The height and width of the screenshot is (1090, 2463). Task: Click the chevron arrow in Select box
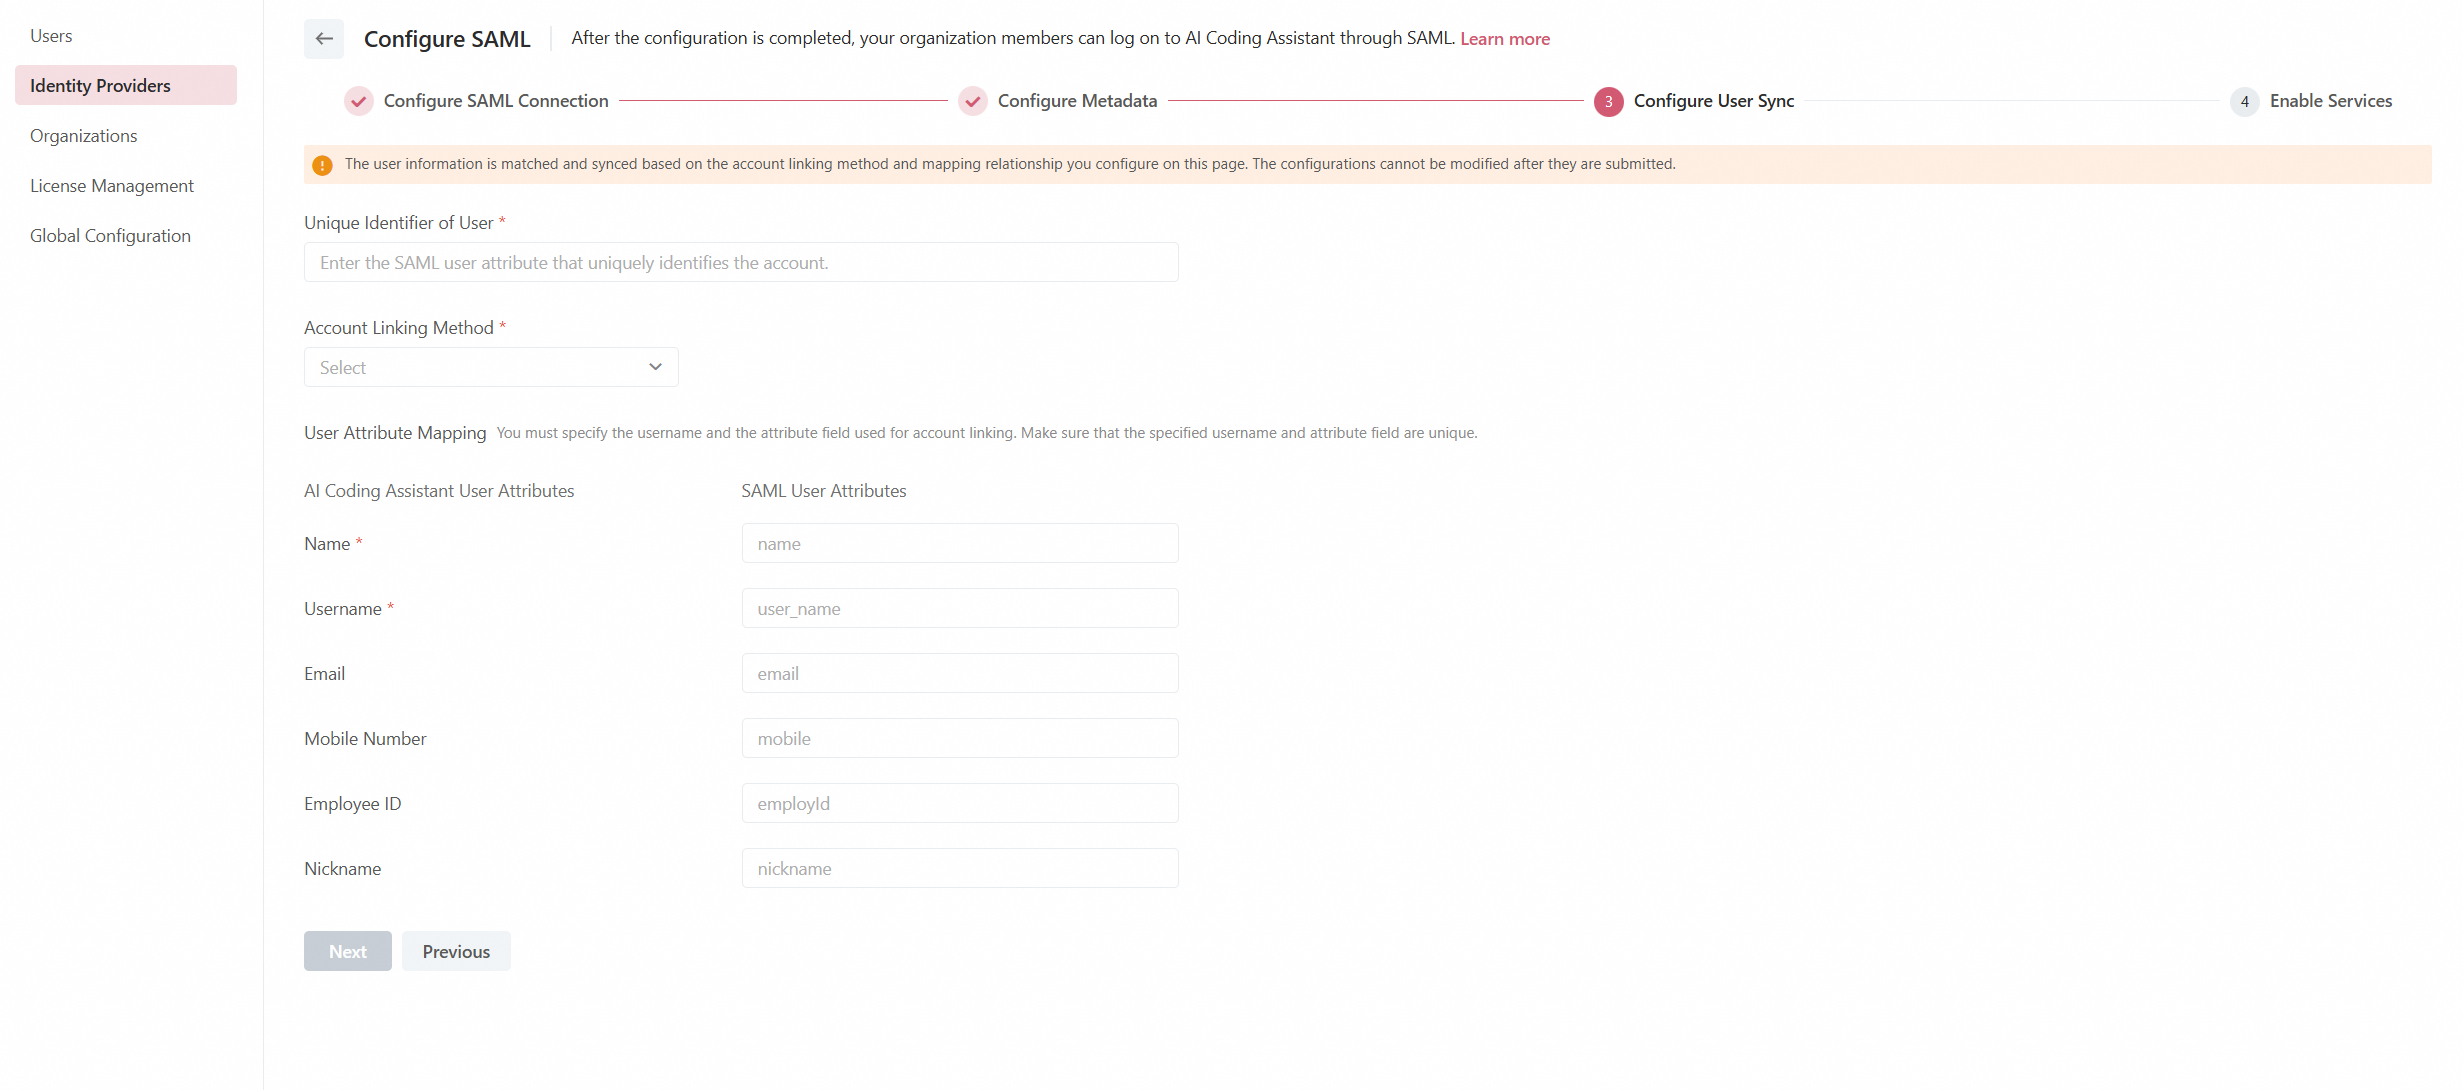tap(655, 367)
